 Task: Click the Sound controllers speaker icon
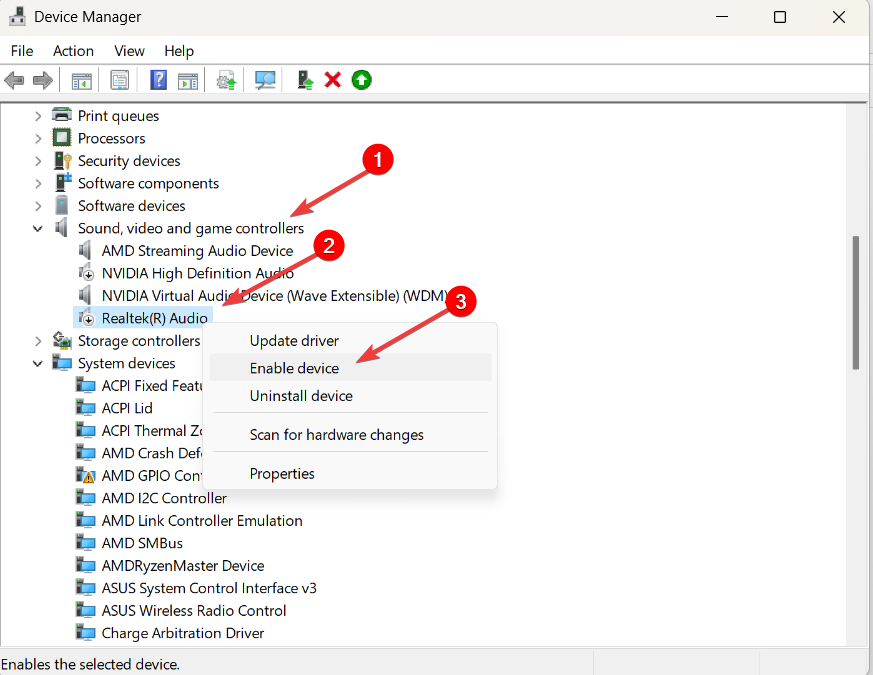(x=61, y=228)
